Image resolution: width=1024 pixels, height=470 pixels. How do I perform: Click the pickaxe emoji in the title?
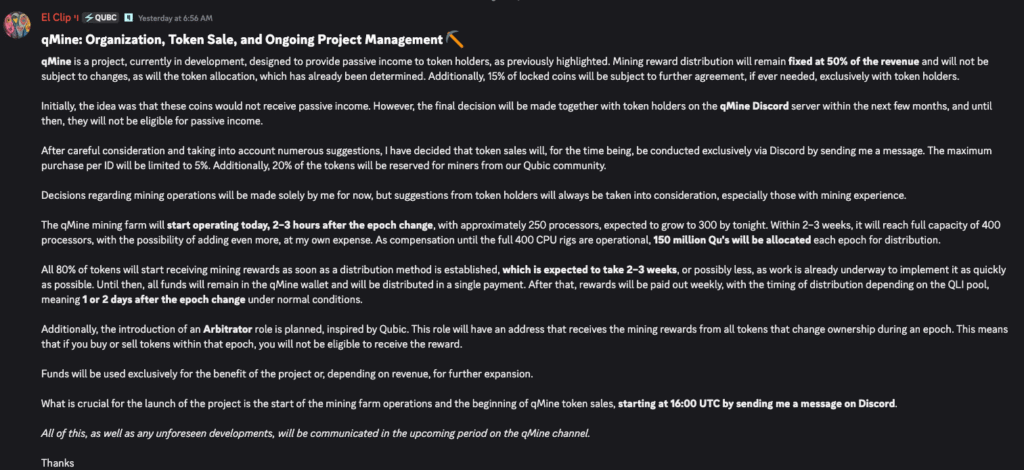click(x=455, y=39)
